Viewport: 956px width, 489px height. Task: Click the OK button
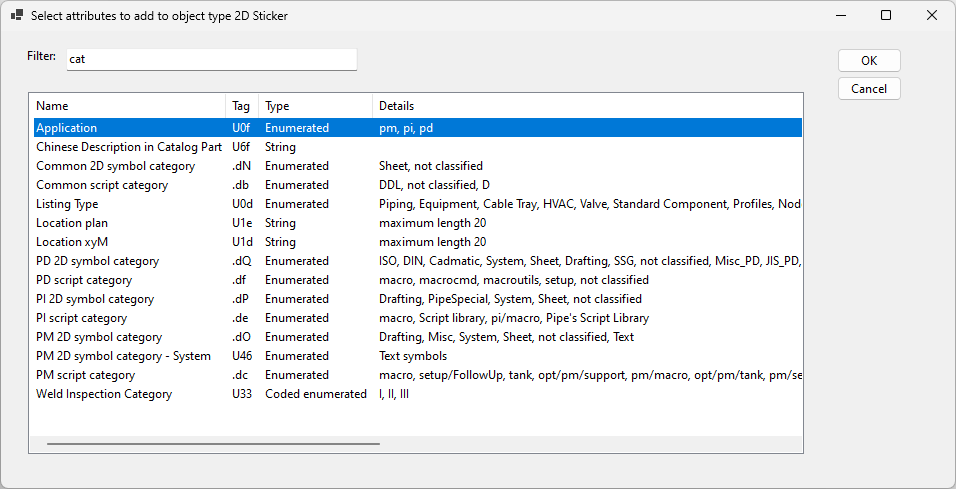pos(869,61)
